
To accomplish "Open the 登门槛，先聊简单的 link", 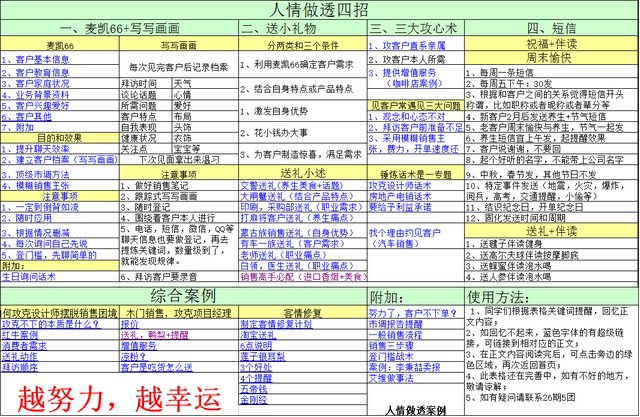I will [x=49, y=255].
